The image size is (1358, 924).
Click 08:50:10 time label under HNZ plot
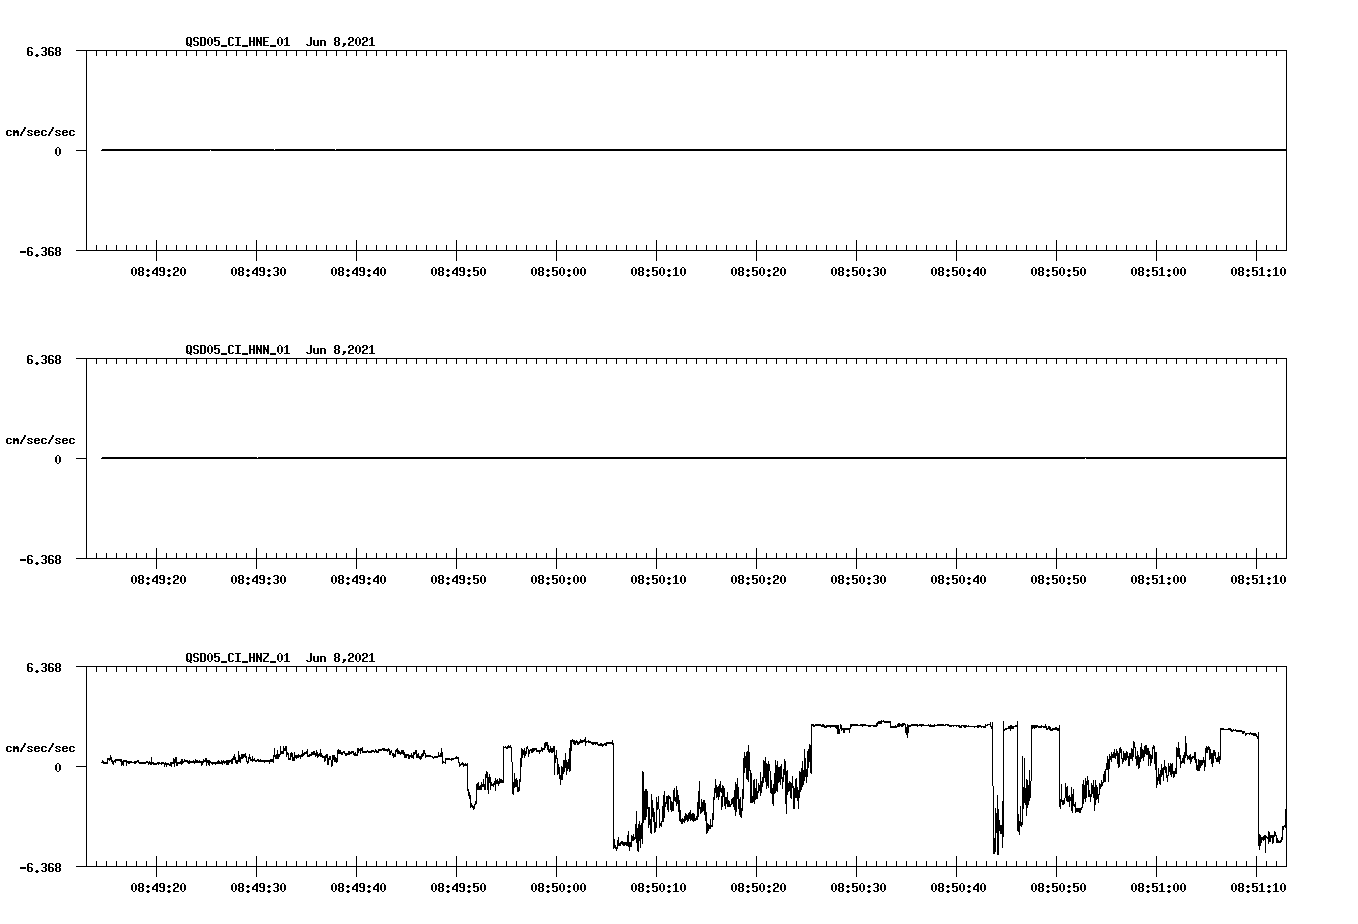[x=658, y=888]
